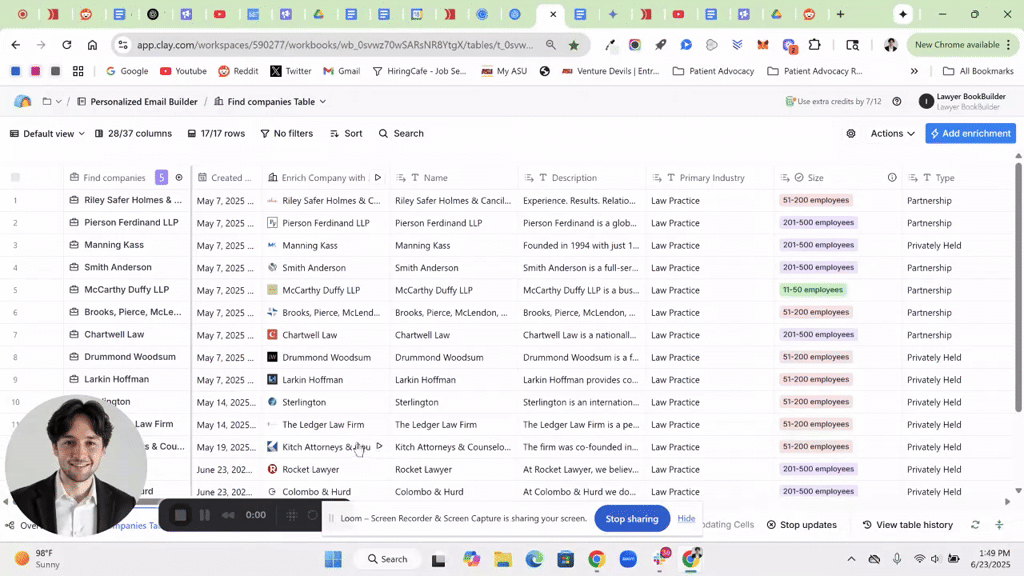Open the Lawyer BookBuilder profile avatar
Image resolution: width=1024 pixels, height=576 pixels.
(x=926, y=102)
